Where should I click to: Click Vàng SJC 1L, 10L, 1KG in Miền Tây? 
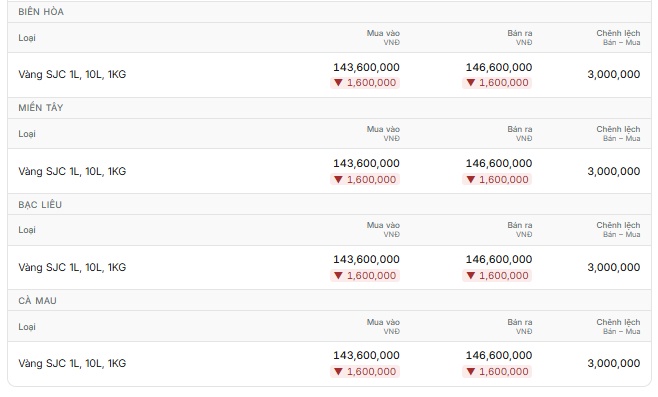(x=72, y=171)
